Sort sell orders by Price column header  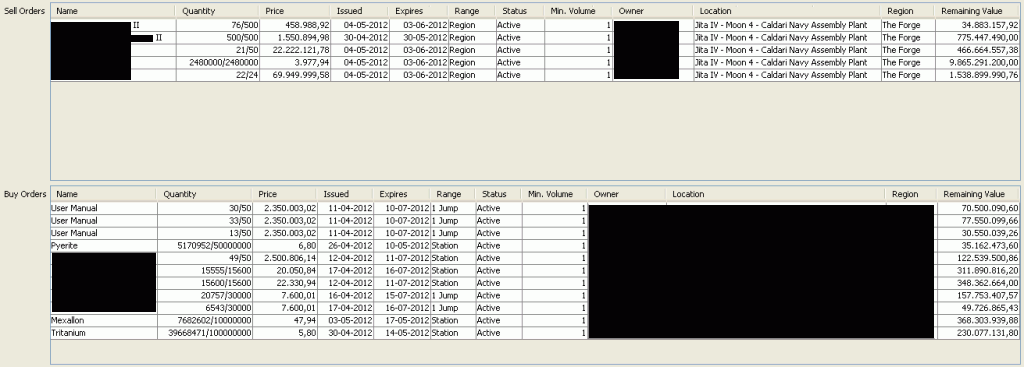[295, 11]
